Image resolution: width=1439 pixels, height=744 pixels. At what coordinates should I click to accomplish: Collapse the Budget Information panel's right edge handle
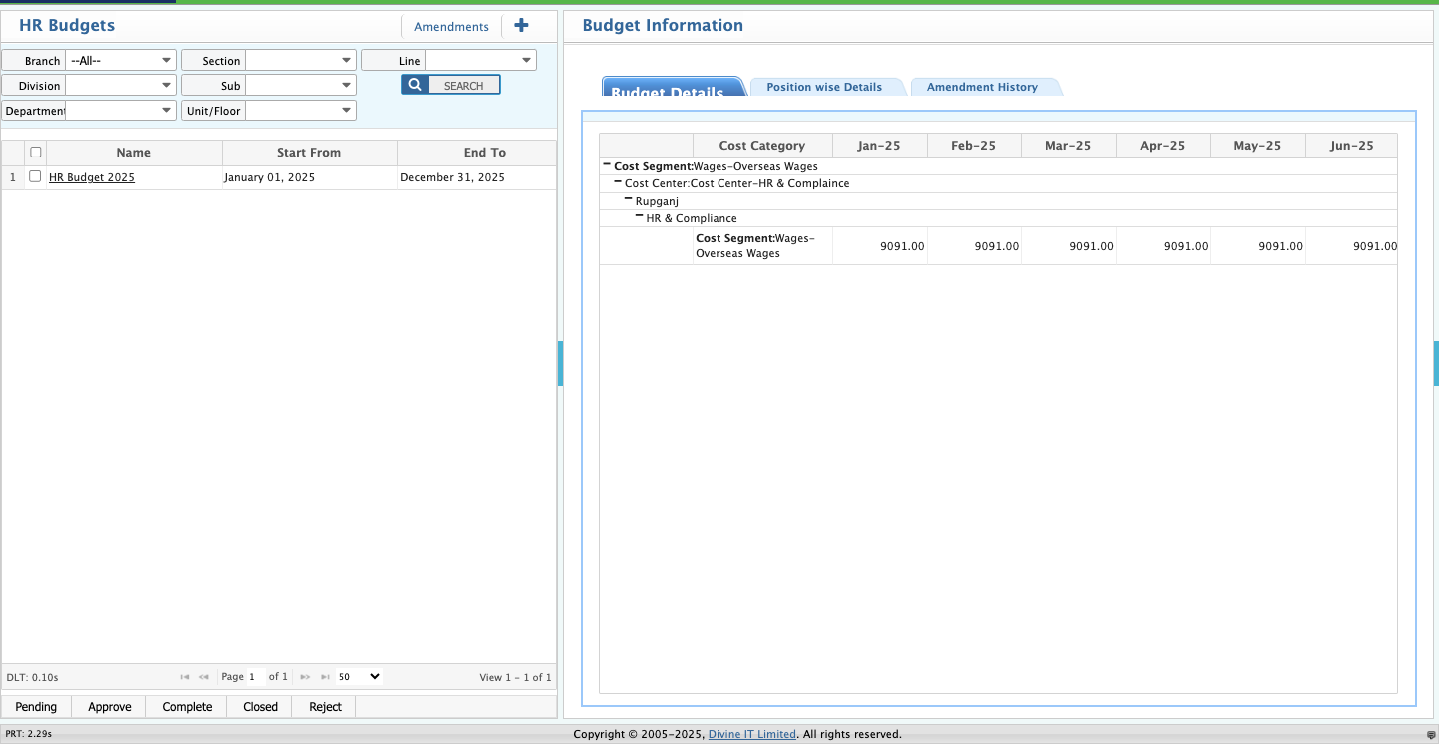tap(1434, 363)
